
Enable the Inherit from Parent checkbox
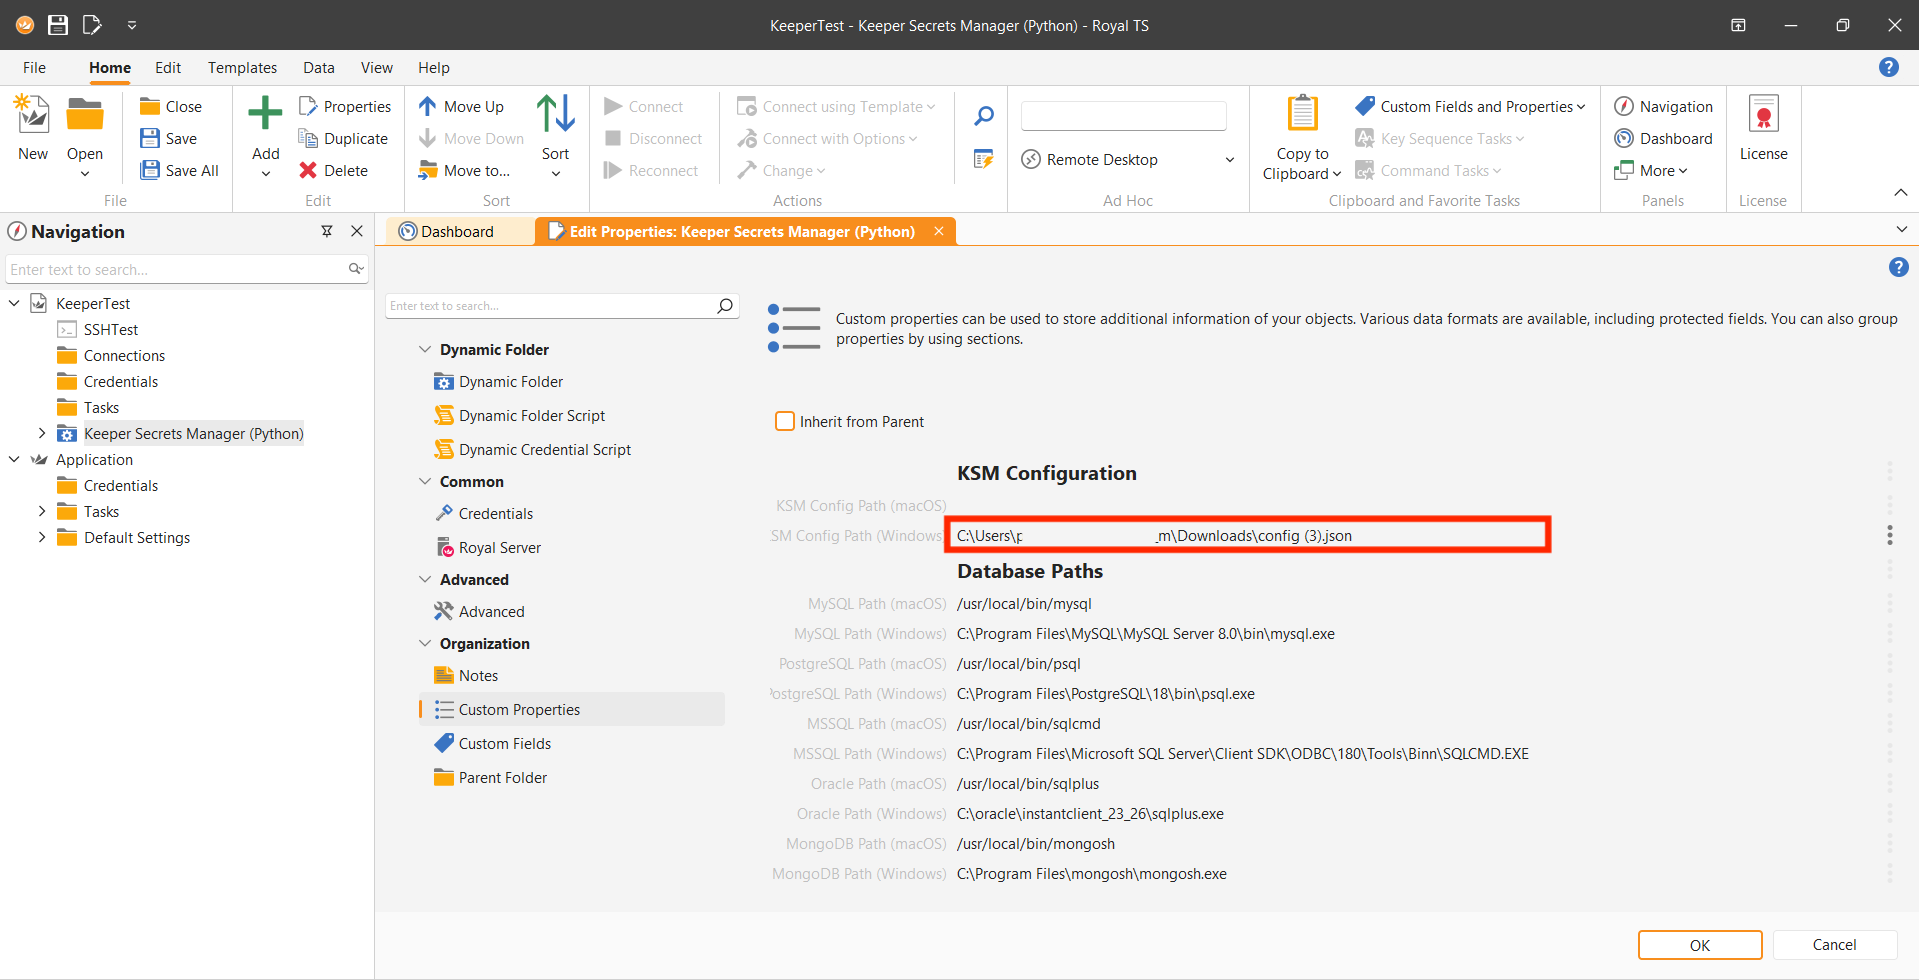[785, 422]
